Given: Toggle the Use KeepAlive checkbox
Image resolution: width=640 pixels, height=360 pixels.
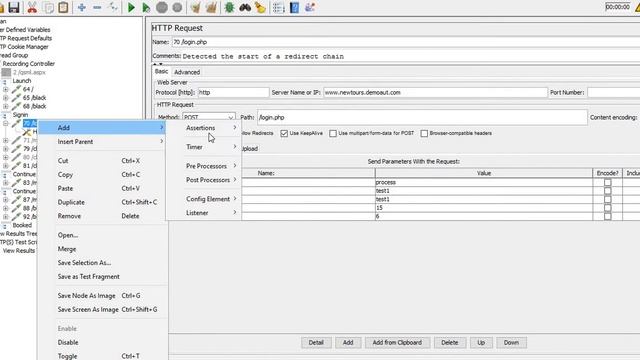Looking at the screenshot, I should pyautogui.click(x=284, y=133).
